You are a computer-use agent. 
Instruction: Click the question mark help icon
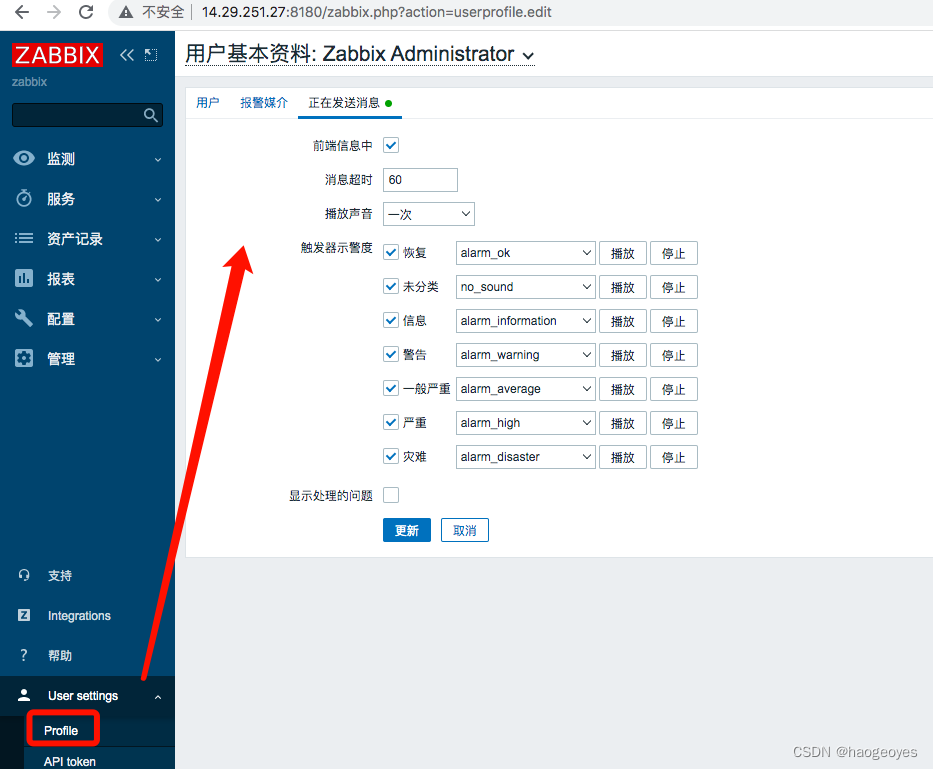(x=24, y=655)
